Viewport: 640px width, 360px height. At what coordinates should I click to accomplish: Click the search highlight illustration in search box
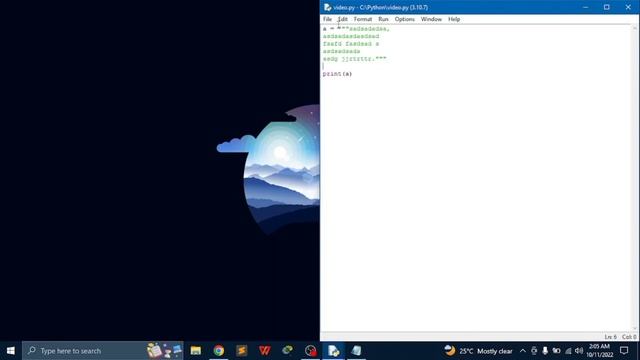(x=165, y=351)
